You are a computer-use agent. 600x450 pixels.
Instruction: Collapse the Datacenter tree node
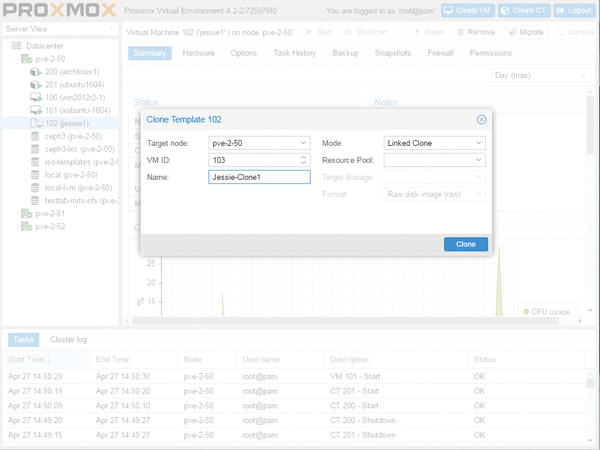tap(7, 46)
